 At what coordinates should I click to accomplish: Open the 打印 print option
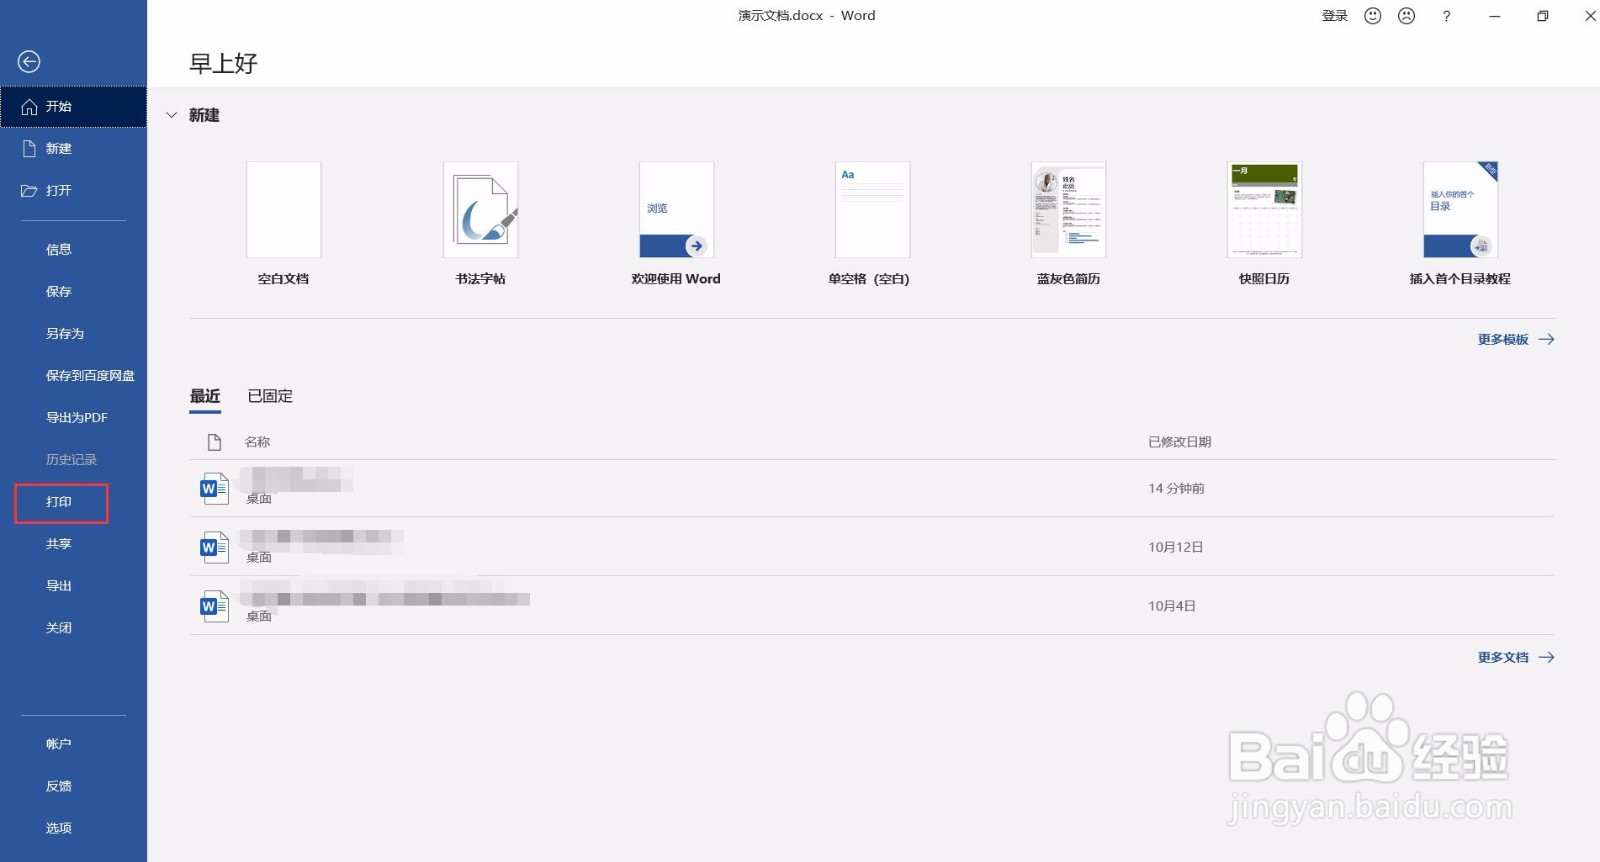tap(61, 502)
